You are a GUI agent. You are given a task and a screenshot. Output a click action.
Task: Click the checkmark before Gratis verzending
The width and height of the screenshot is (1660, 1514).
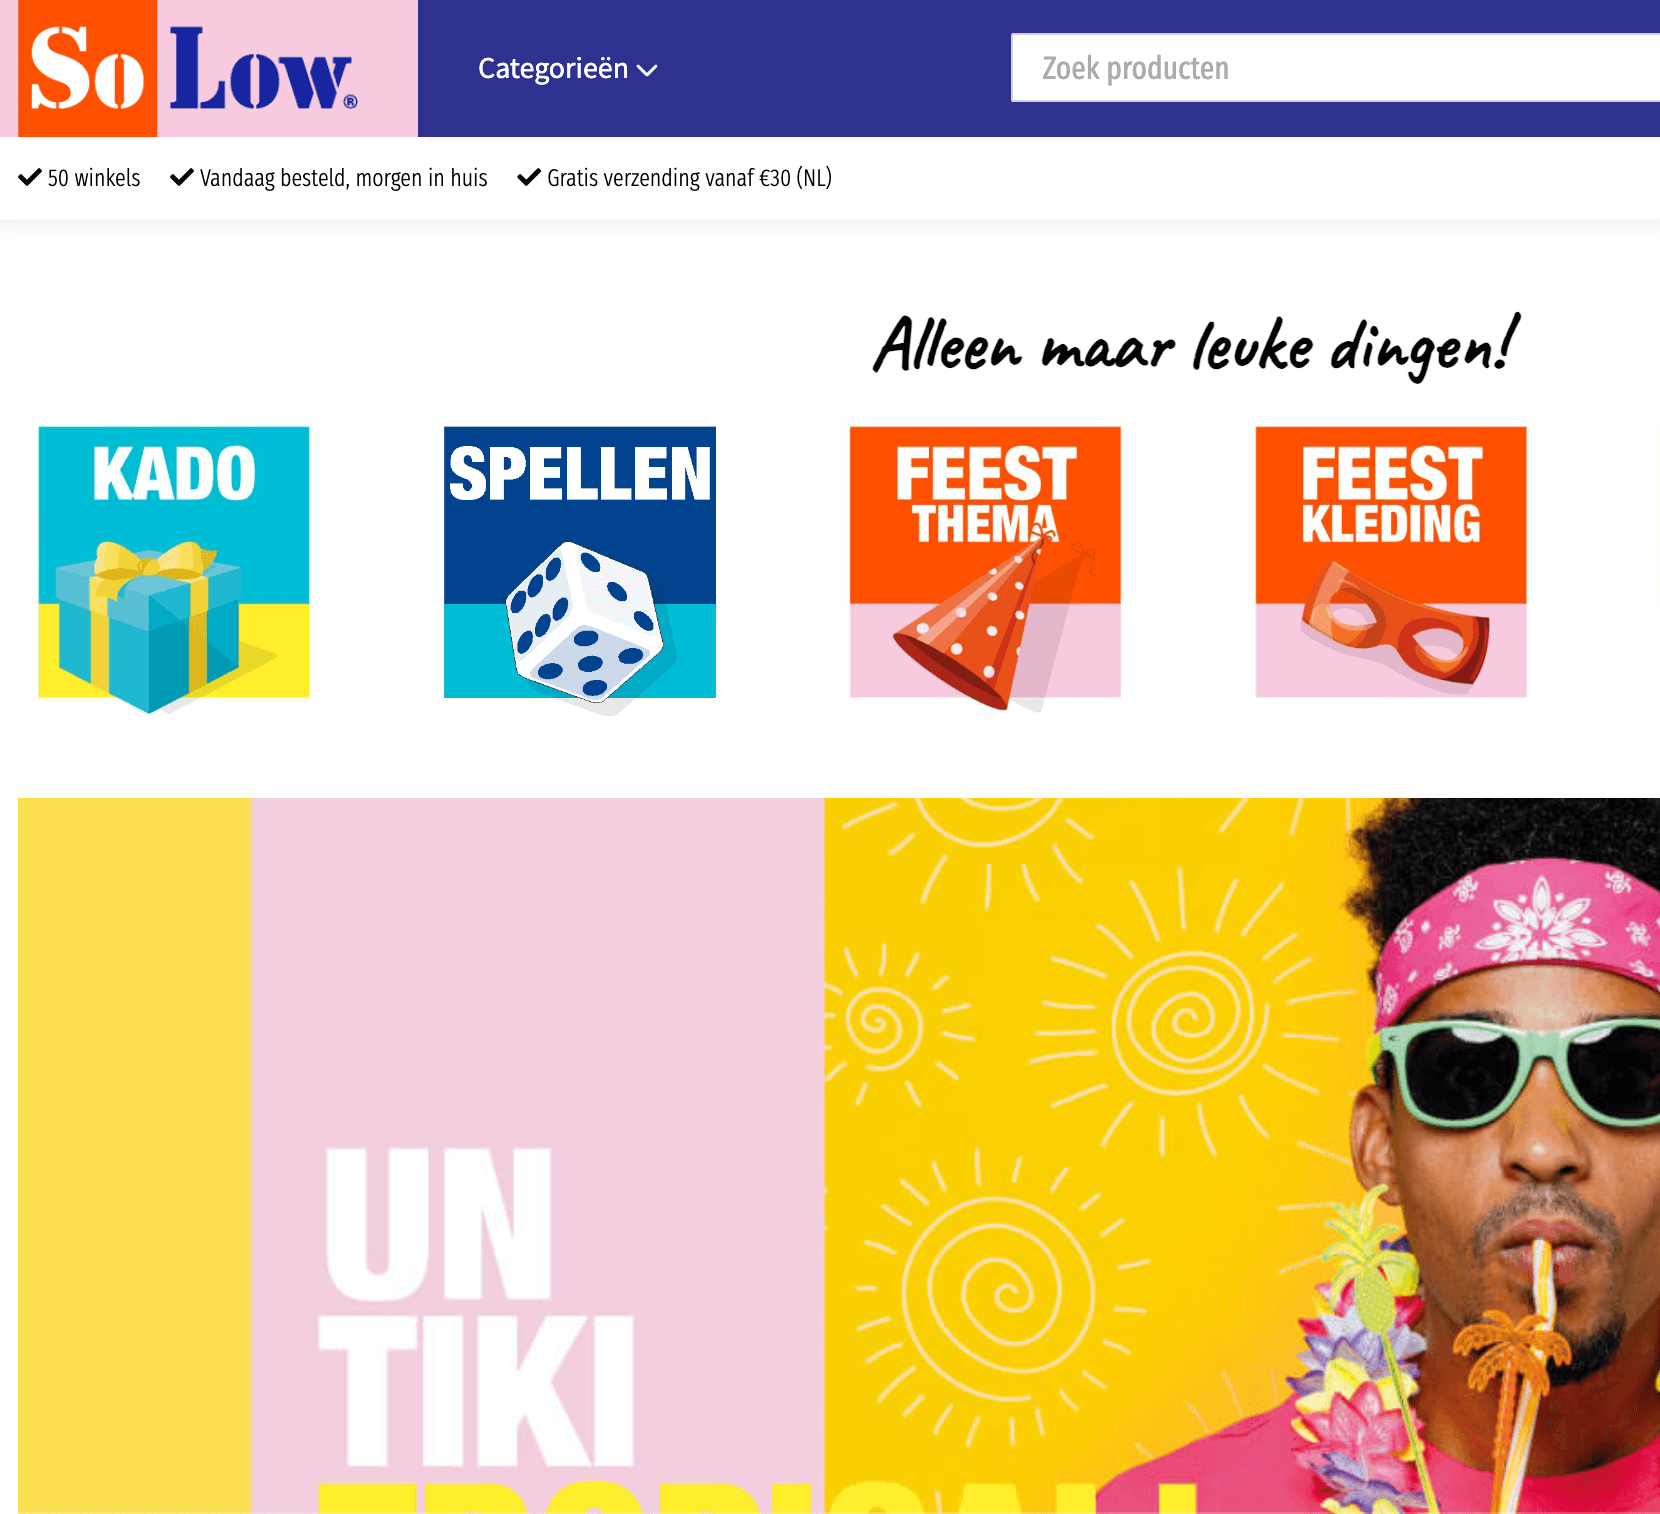tap(529, 178)
